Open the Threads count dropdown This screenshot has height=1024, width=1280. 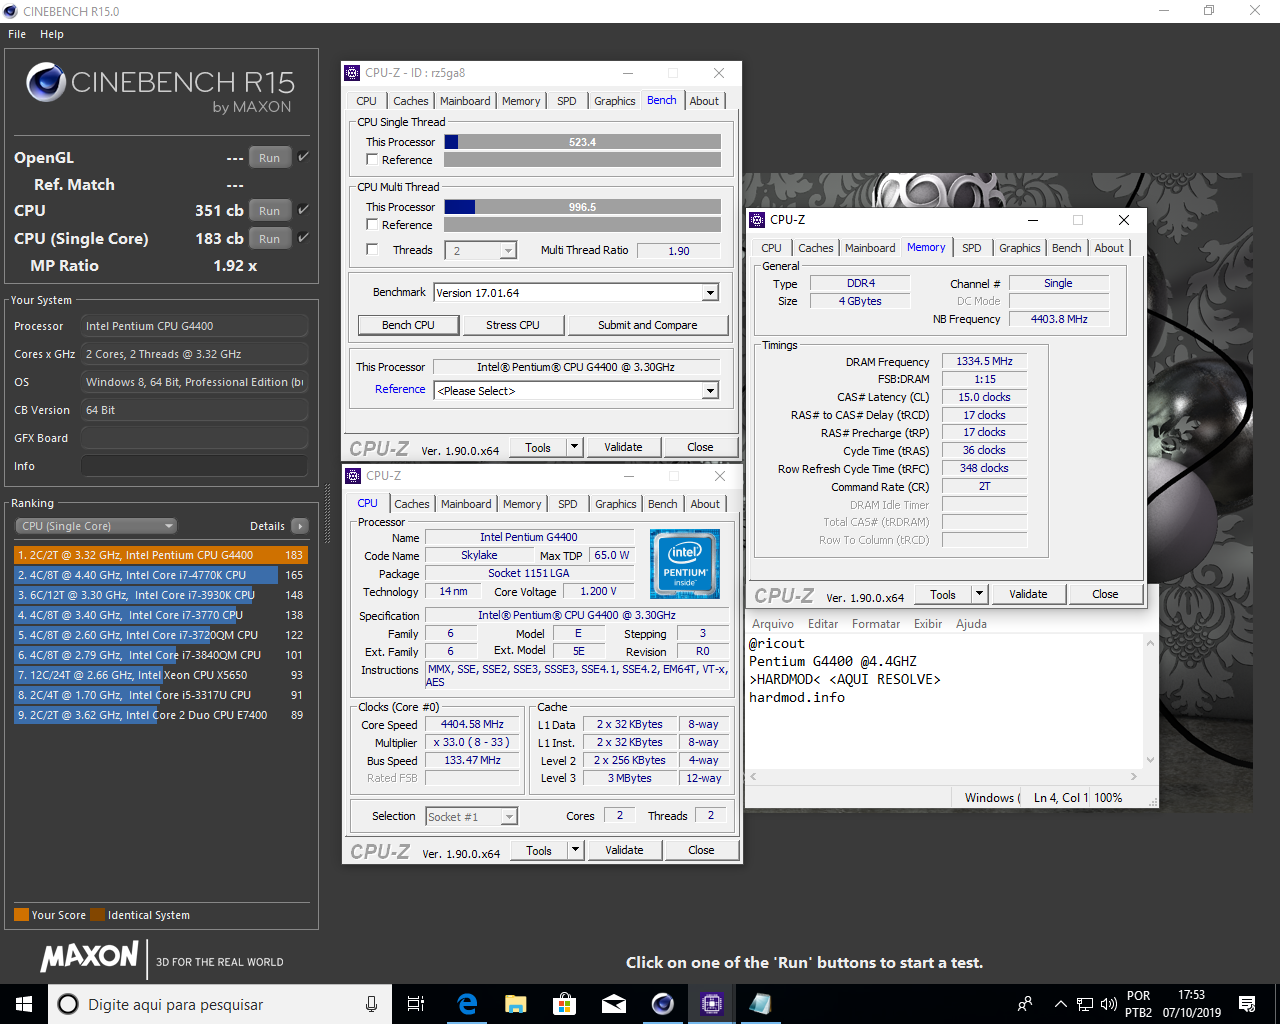(508, 251)
